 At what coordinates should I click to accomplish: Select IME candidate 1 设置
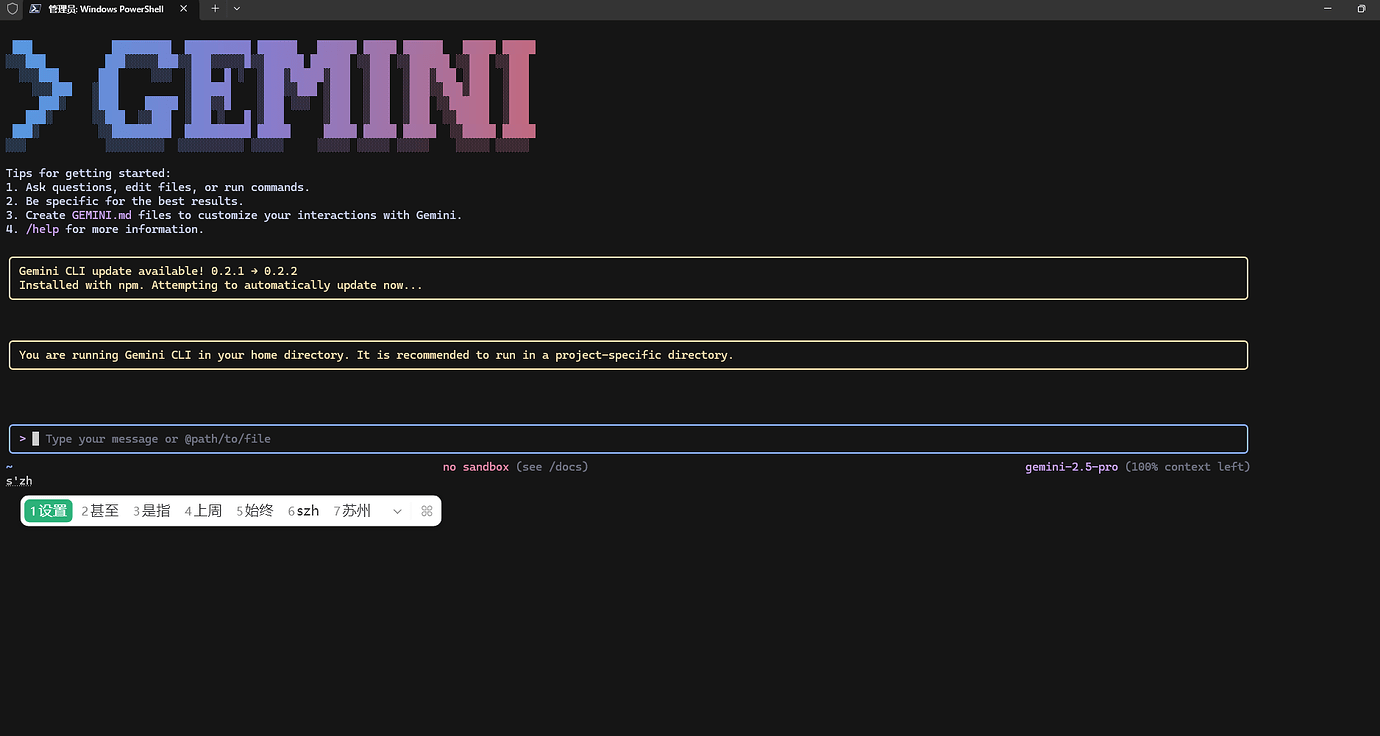(49, 511)
